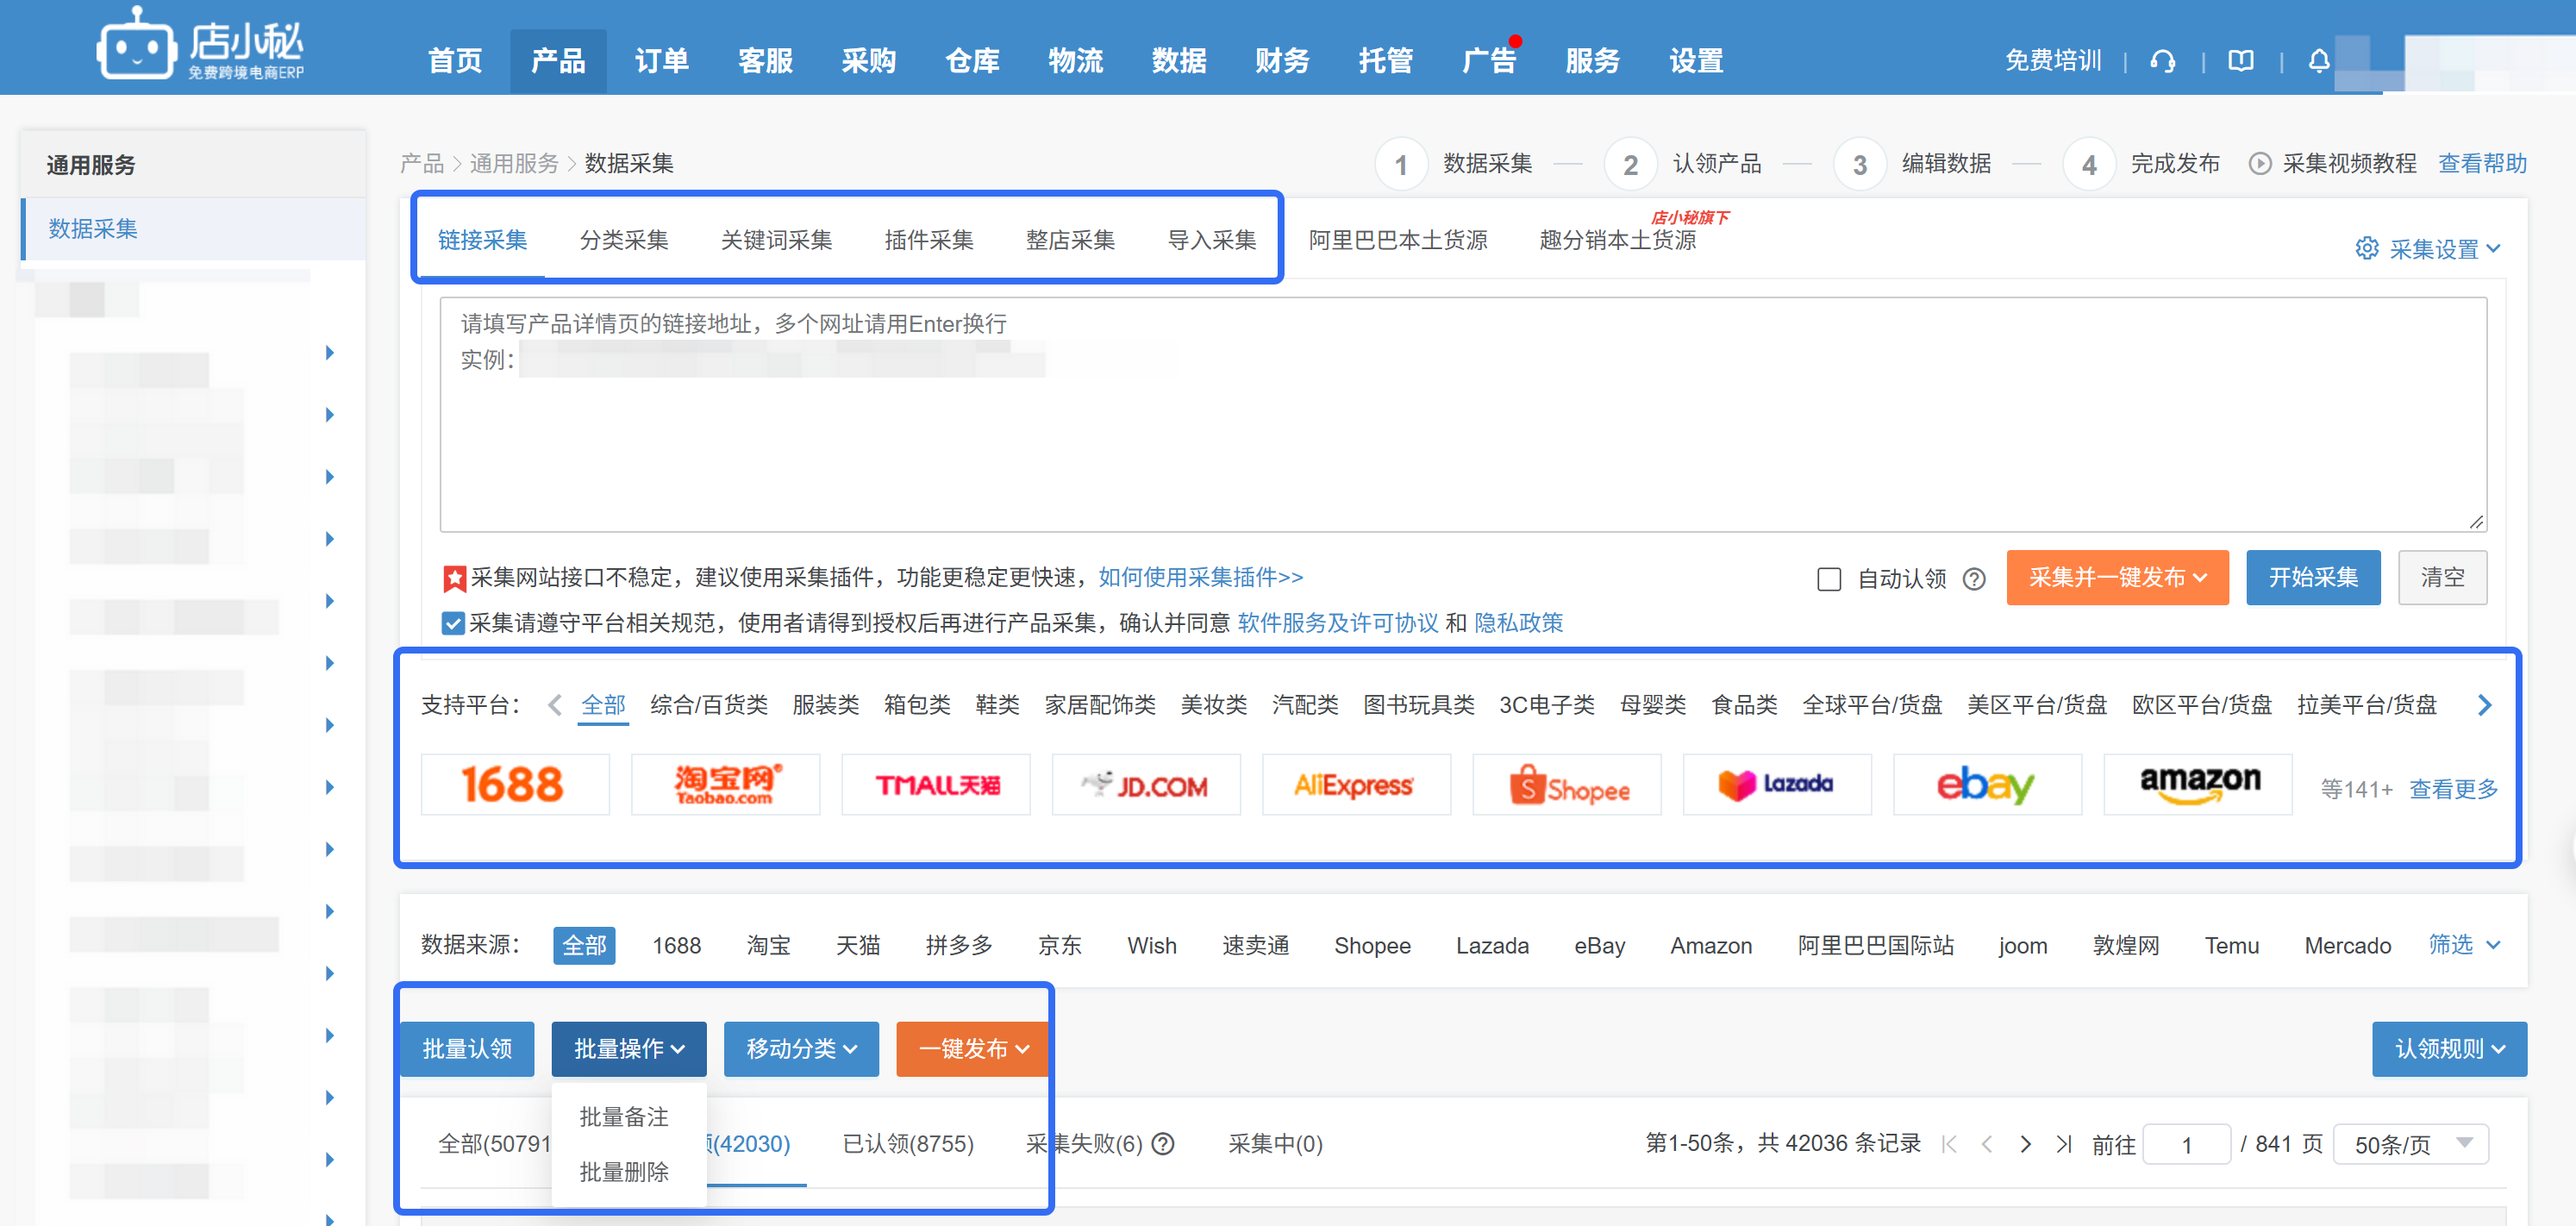Image resolution: width=2576 pixels, height=1226 pixels.
Task: Uncheck the platform rules agreement checkbox
Action: point(453,623)
